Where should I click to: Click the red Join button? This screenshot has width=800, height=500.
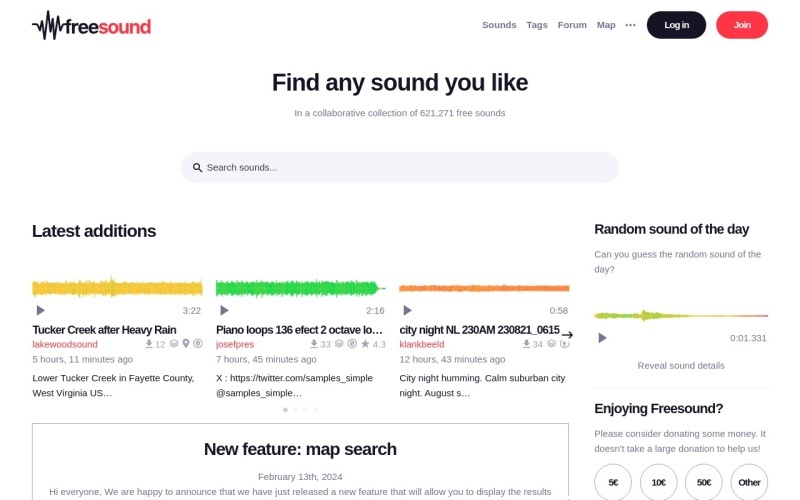pos(742,25)
